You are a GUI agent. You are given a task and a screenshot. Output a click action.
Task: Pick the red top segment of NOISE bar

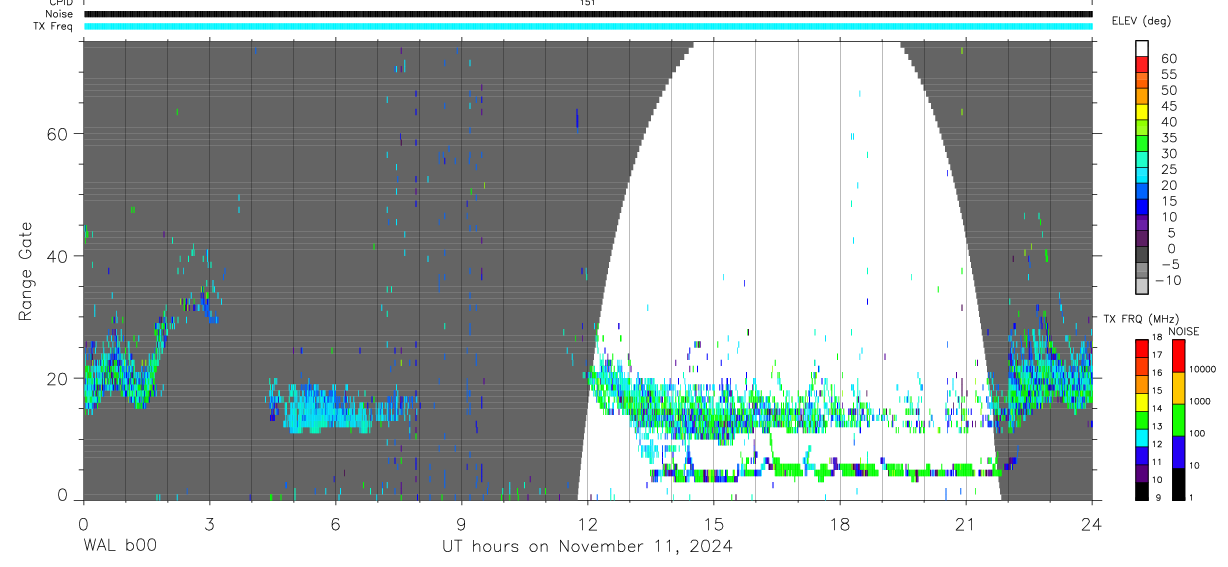(1179, 356)
